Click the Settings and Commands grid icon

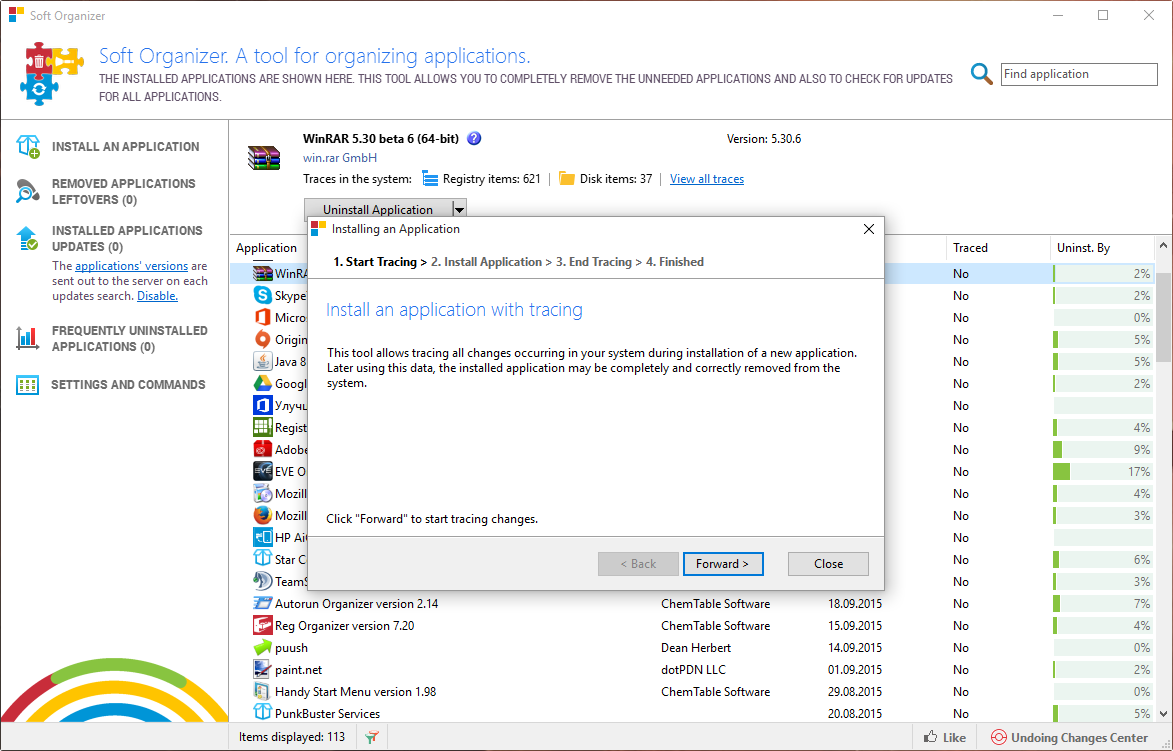tap(28, 385)
